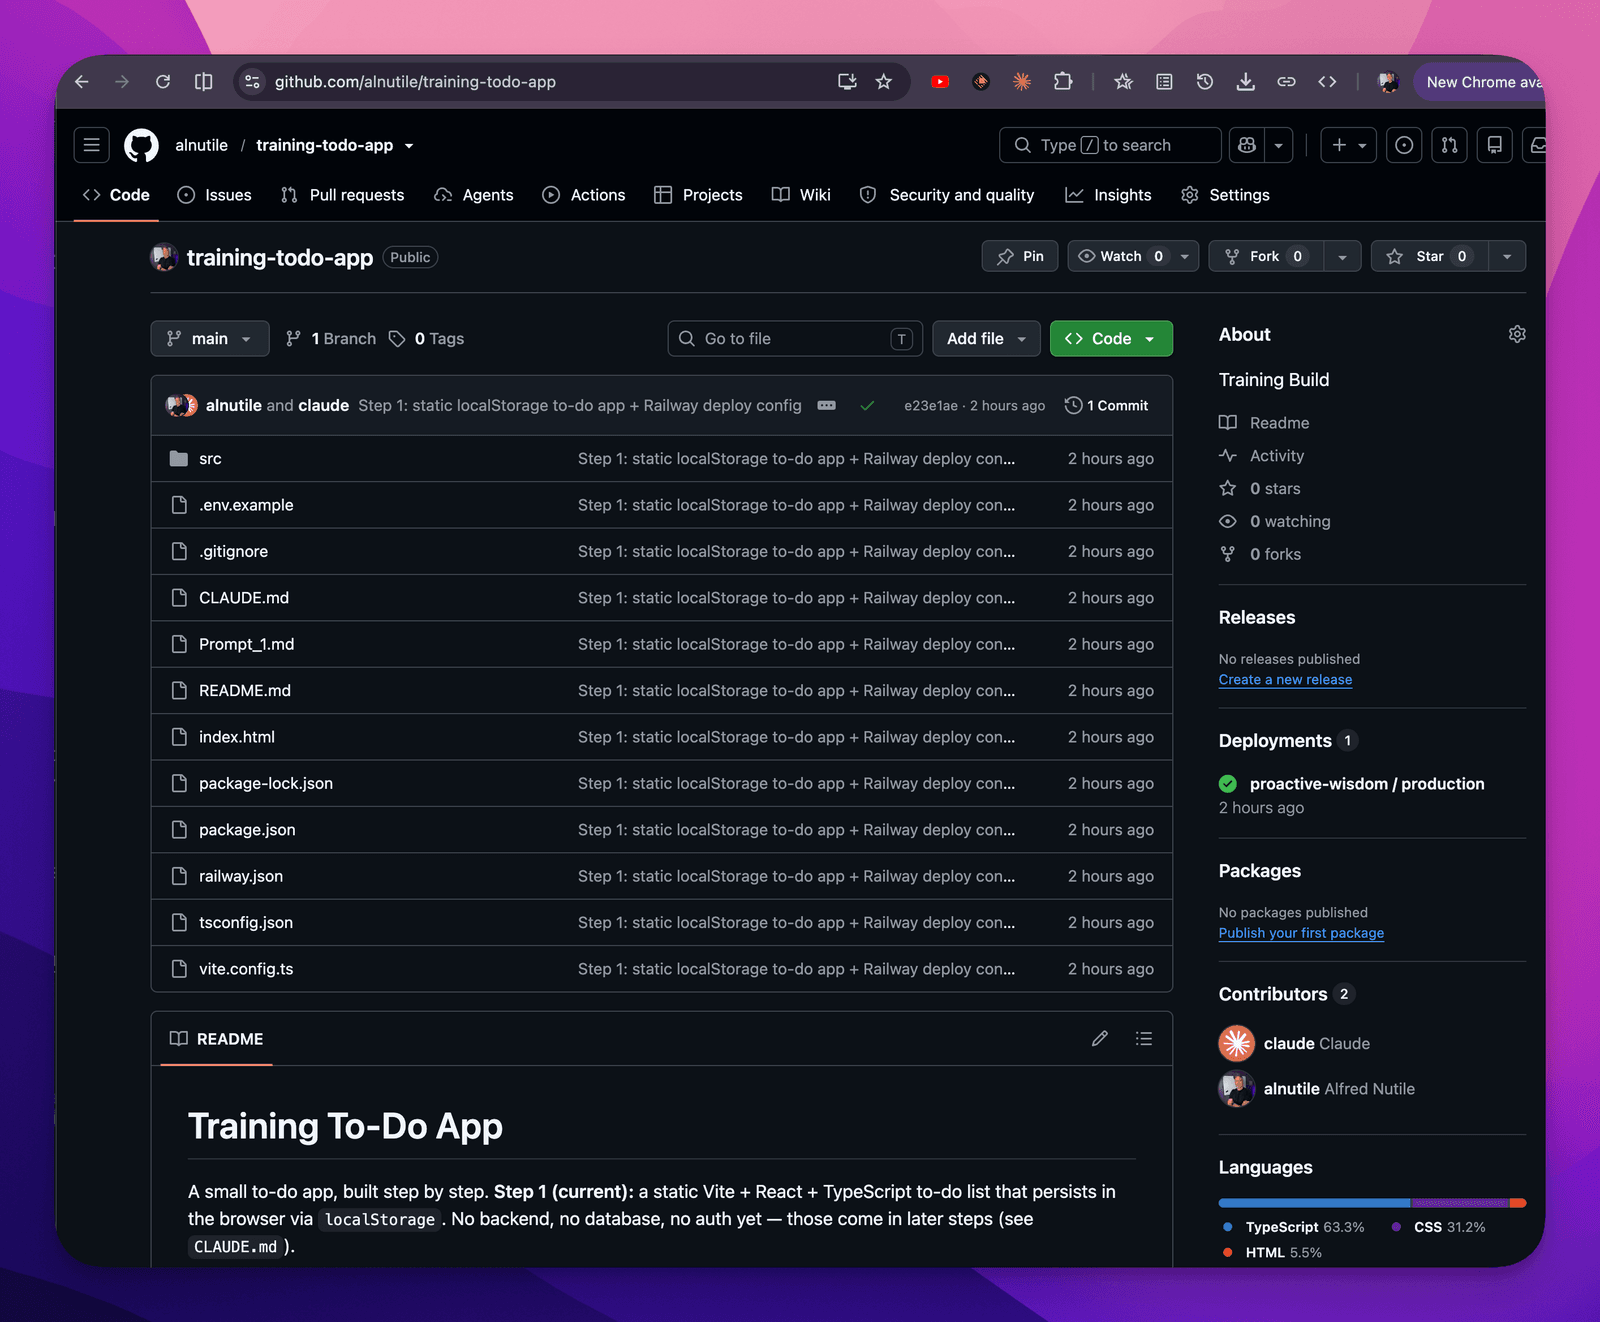
Task: Open the repositories icon in header
Action: [1494, 145]
